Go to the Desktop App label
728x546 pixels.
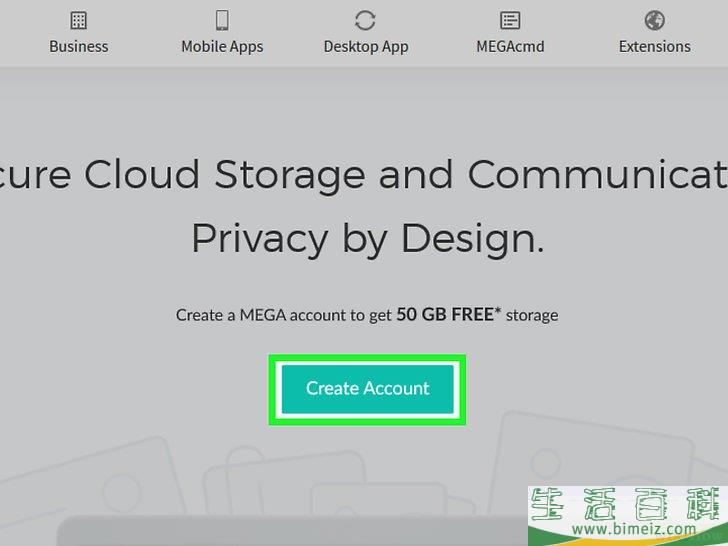coord(366,47)
